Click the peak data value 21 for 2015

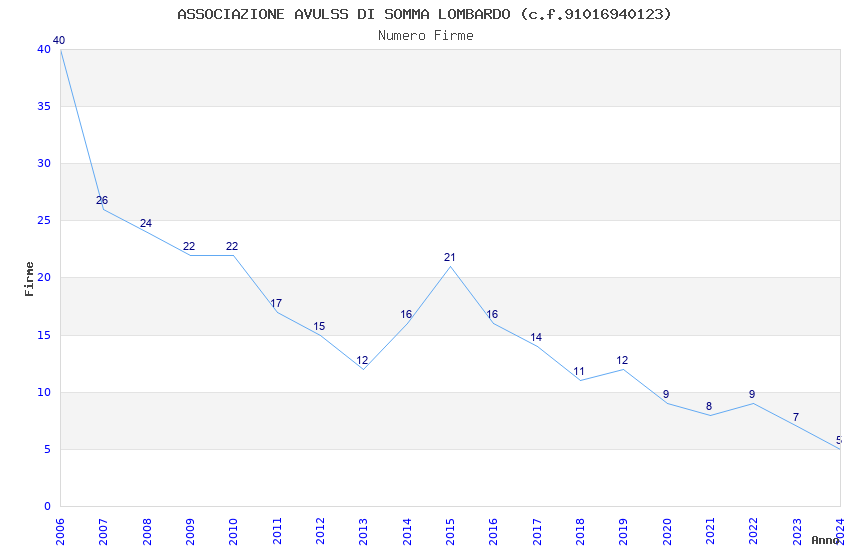(449, 257)
